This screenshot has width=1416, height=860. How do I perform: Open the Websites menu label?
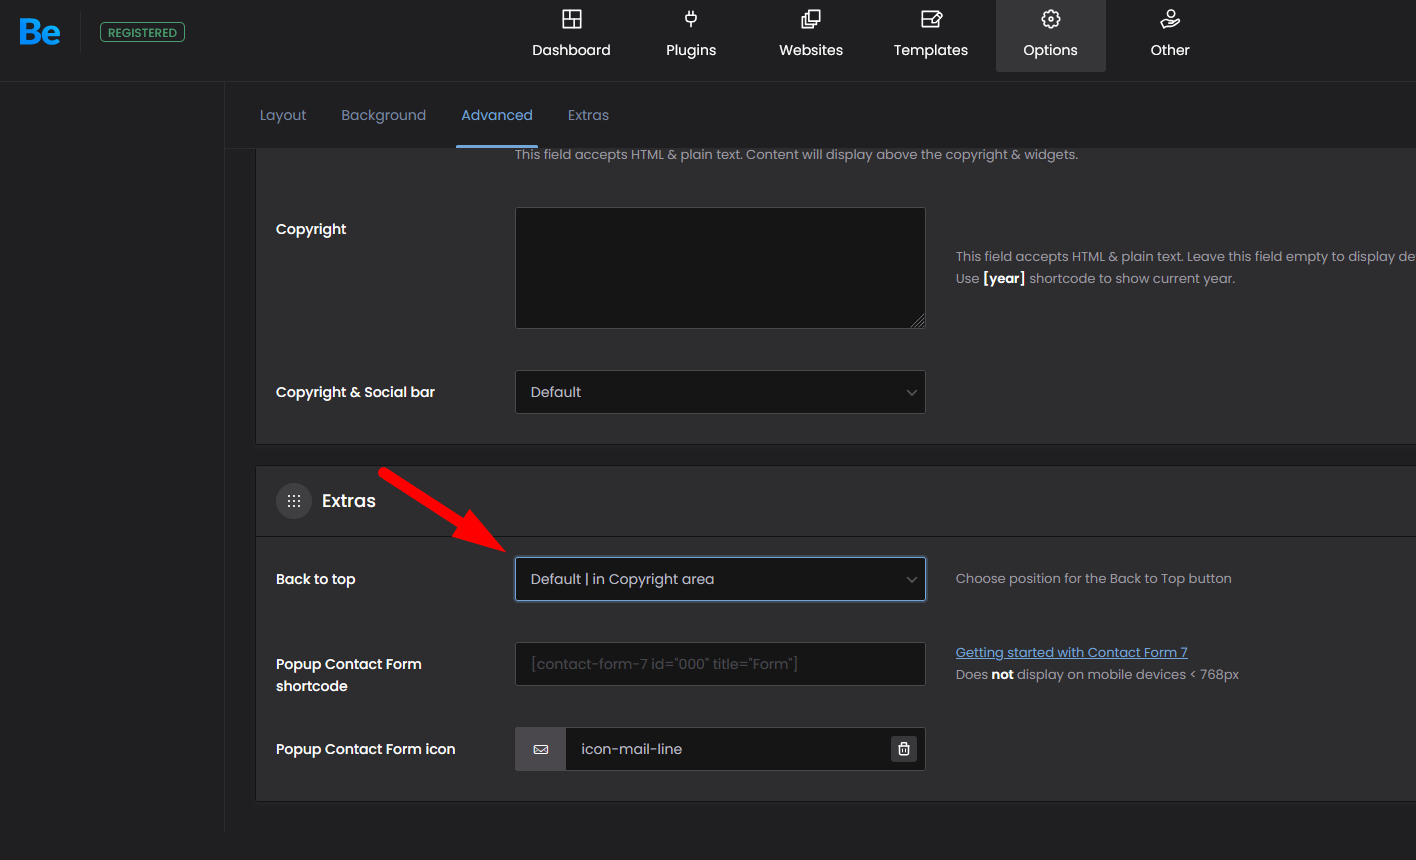tap(811, 50)
